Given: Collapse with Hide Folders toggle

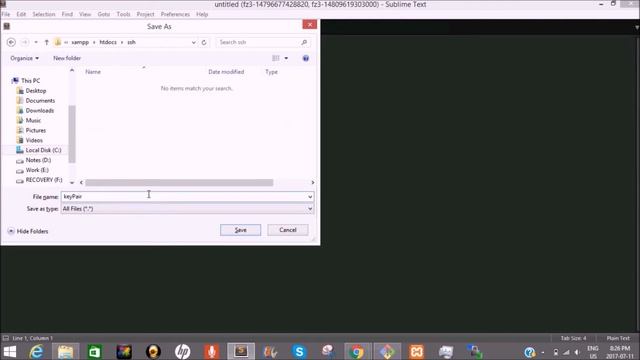Looking at the screenshot, I should pos(28,231).
